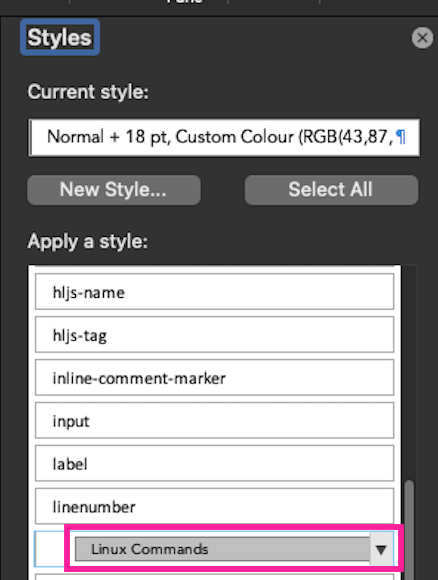Click the Current style text field

coord(224,137)
